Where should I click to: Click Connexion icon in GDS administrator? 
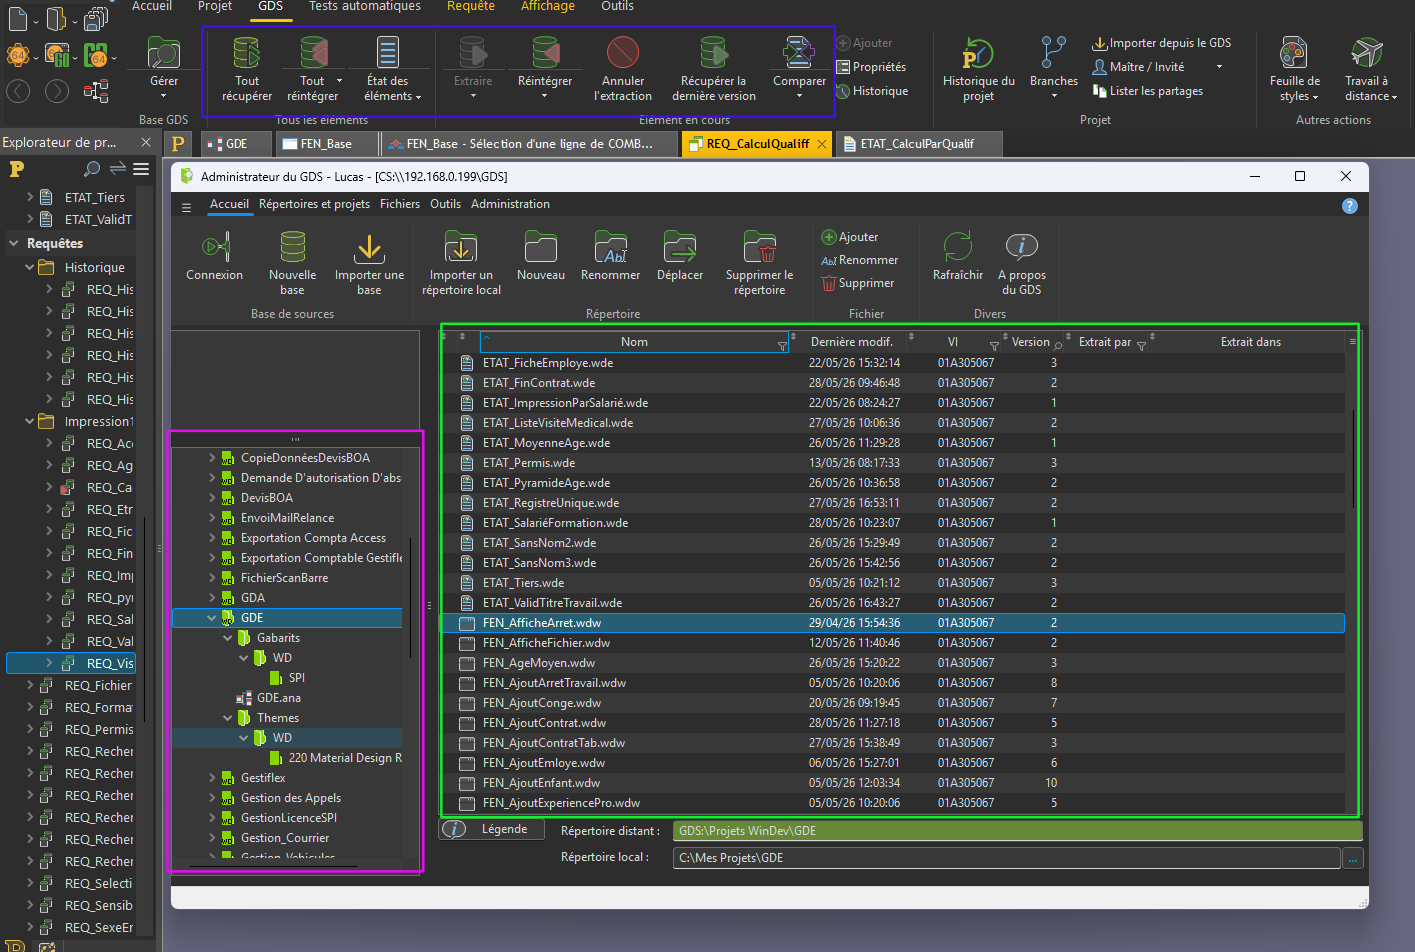pyautogui.click(x=215, y=247)
